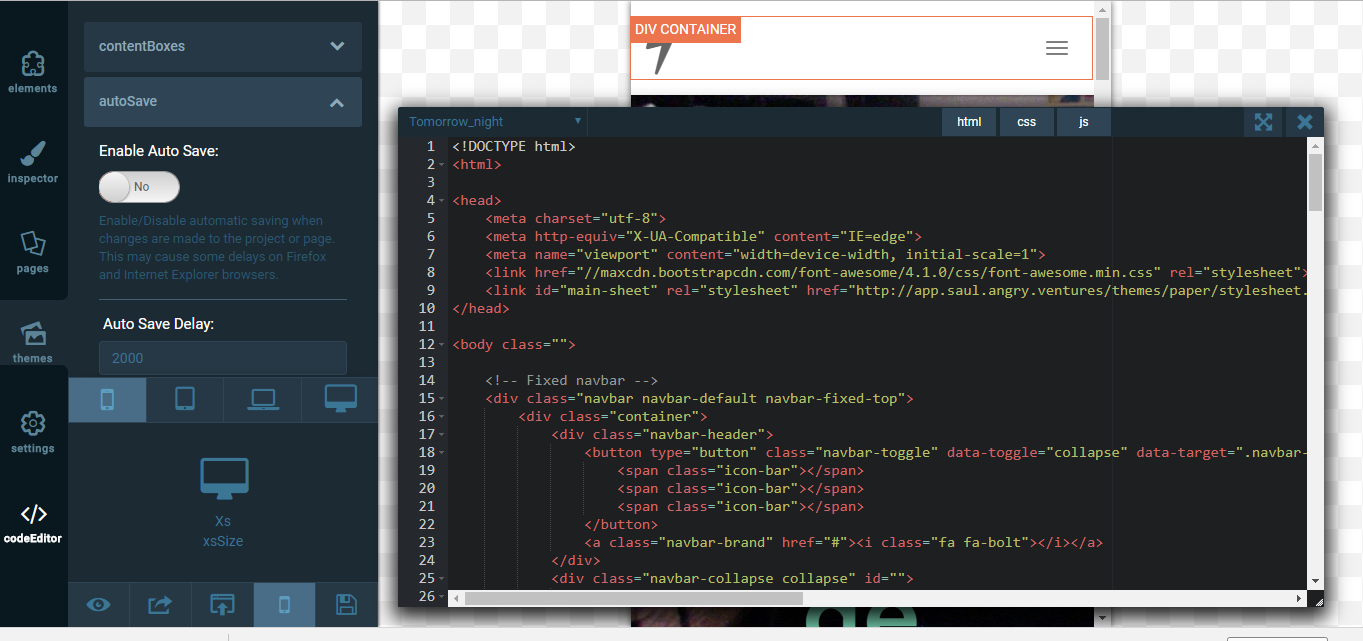Click the fullscreen expand icon in code editor
Screen dimensions: 1363x641
1264,122
